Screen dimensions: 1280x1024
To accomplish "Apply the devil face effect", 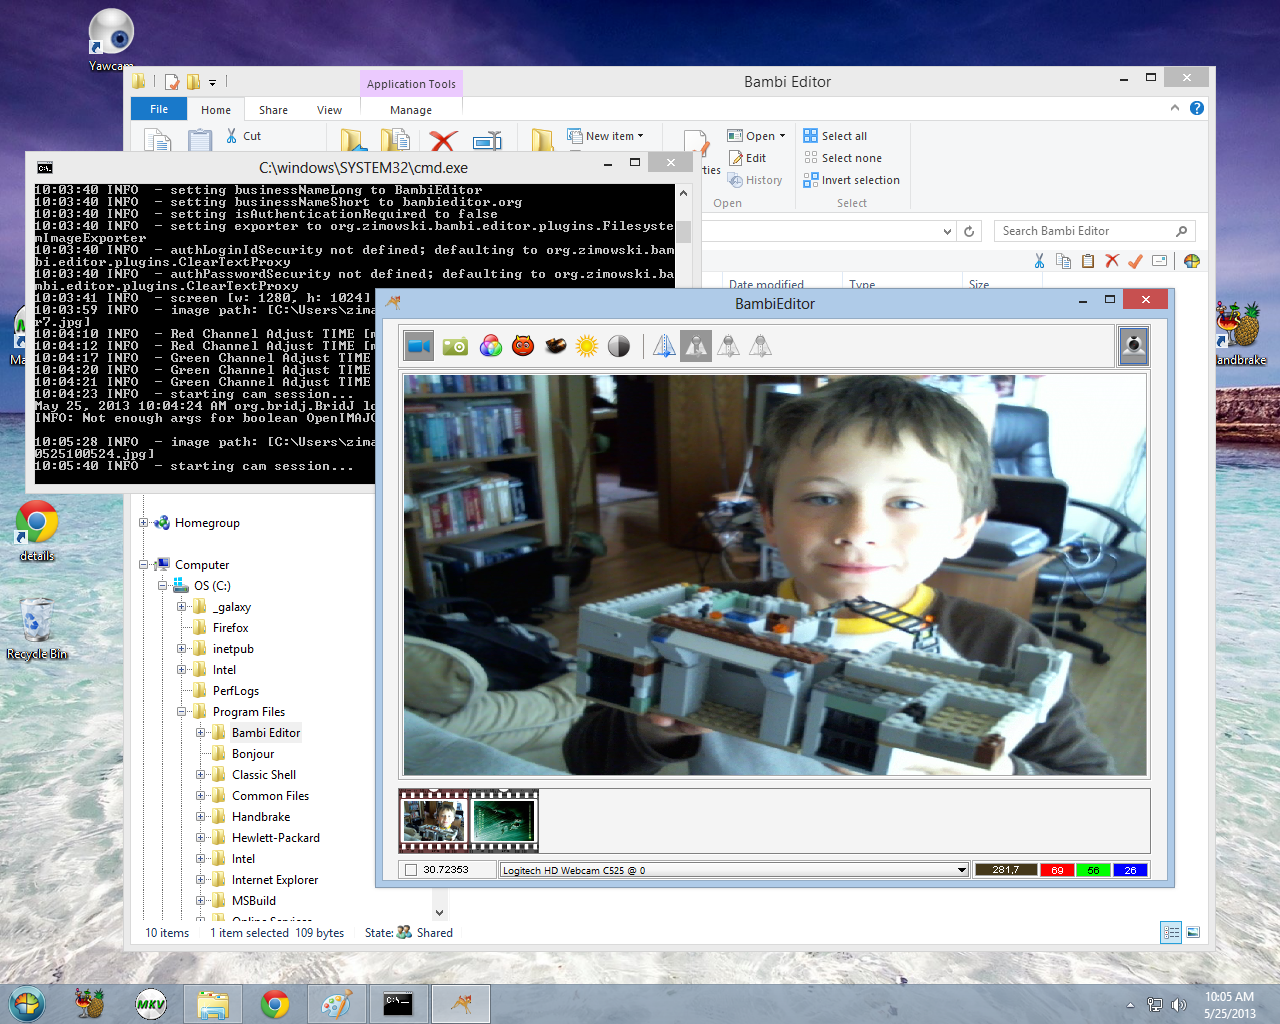I will tap(523, 345).
